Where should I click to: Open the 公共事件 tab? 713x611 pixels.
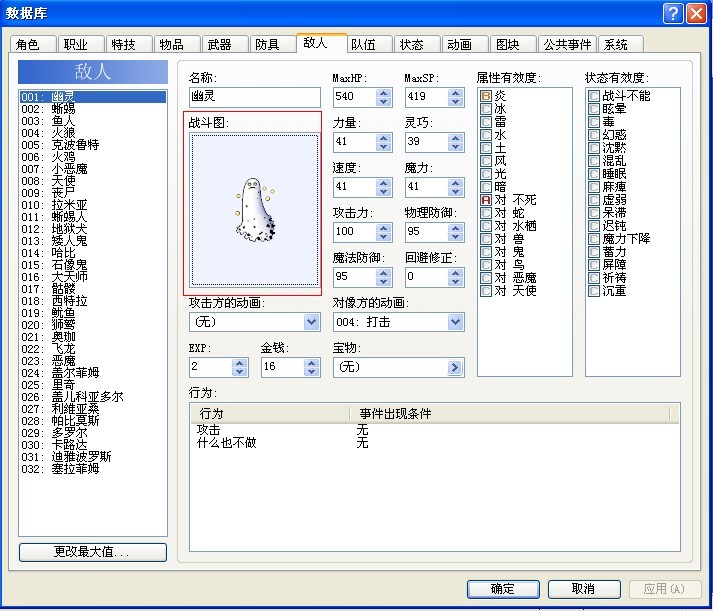567,45
